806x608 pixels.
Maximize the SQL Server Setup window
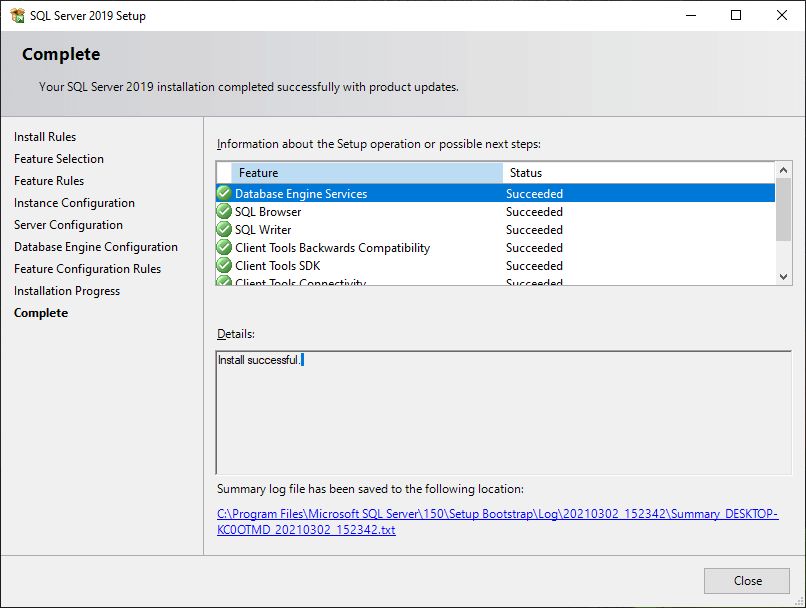[x=736, y=15]
